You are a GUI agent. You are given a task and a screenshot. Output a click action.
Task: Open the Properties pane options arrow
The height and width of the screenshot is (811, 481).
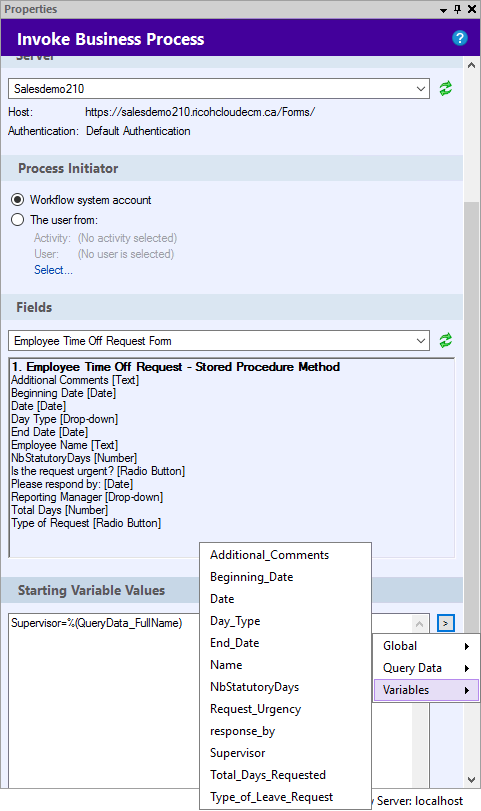tap(444, 10)
